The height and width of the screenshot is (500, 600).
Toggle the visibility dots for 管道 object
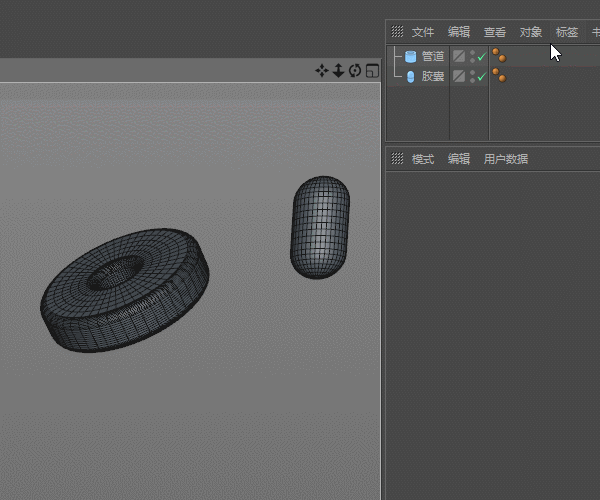tap(472, 57)
